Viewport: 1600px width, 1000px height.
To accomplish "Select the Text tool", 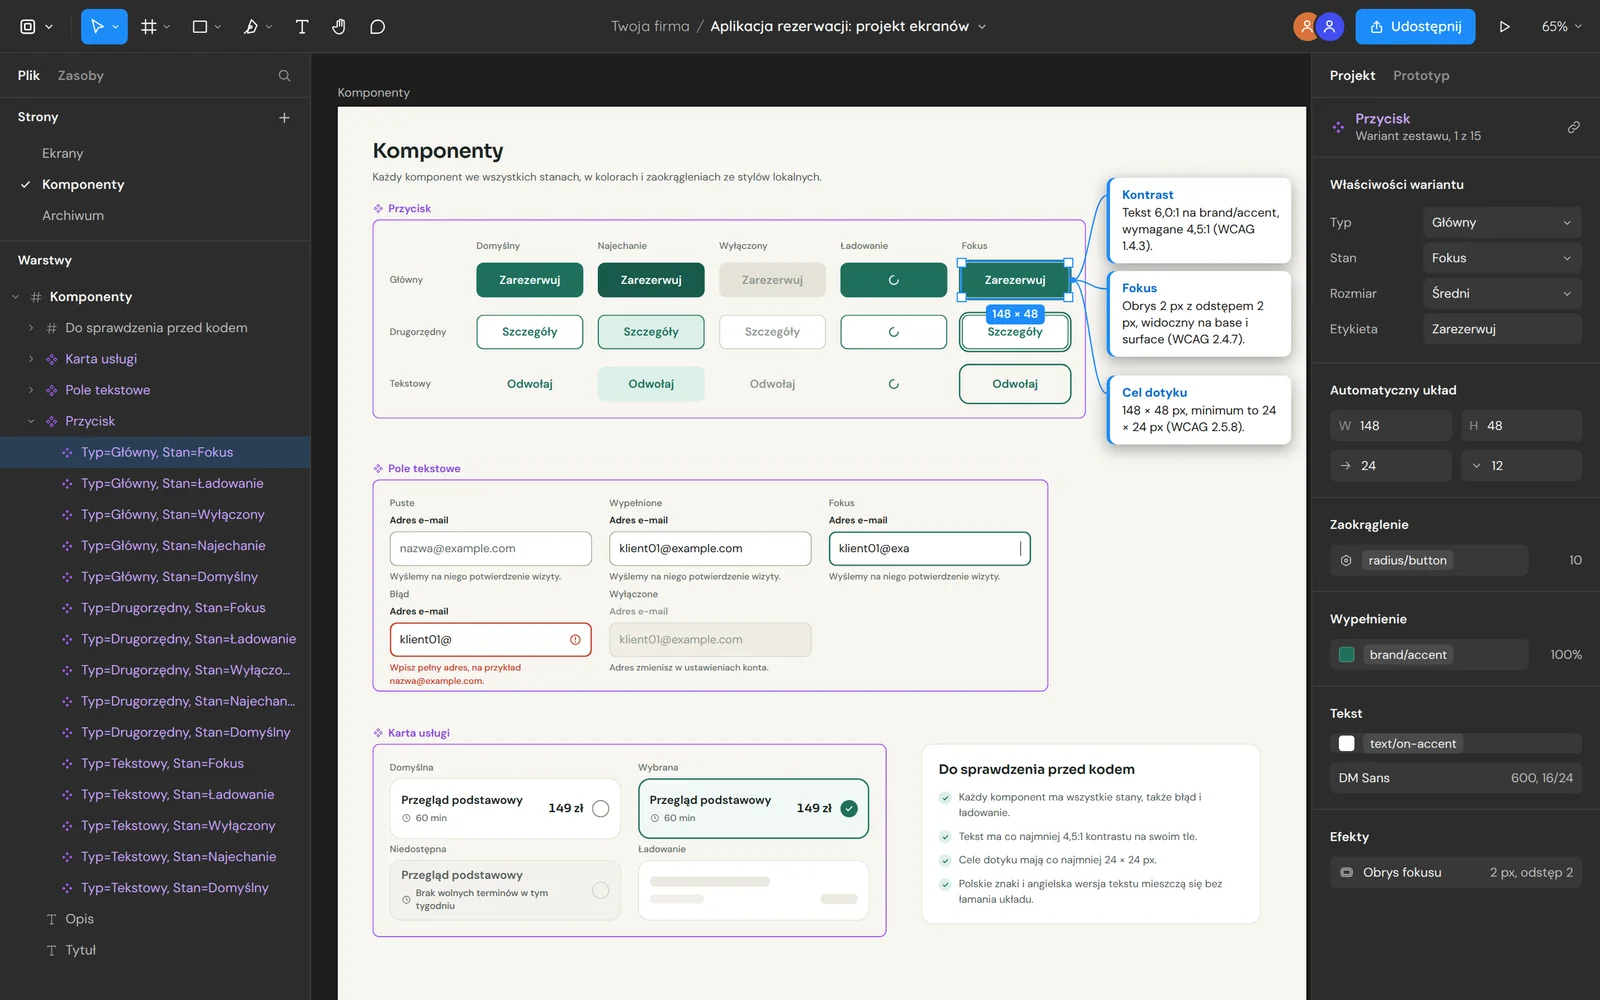I will click(302, 27).
